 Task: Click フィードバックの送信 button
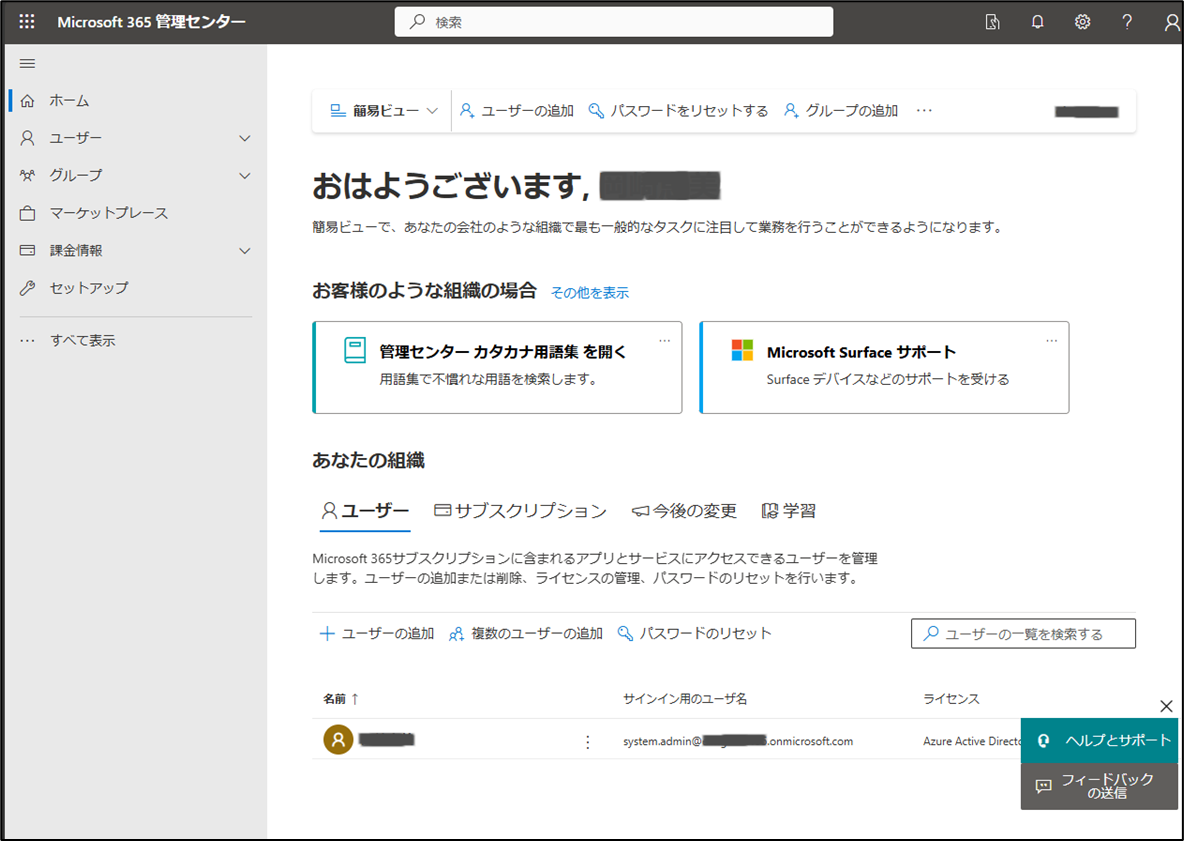(1099, 787)
